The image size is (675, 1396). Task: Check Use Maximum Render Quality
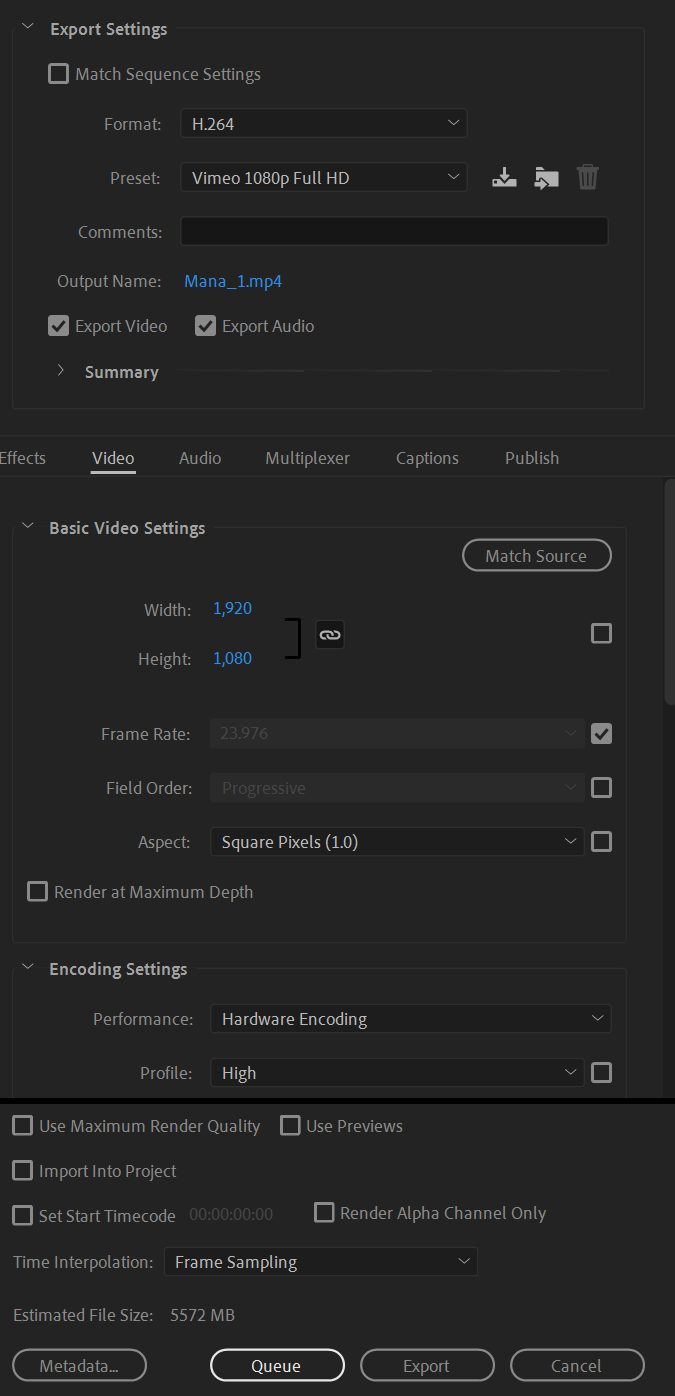pyautogui.click(x=22, y=1125)
